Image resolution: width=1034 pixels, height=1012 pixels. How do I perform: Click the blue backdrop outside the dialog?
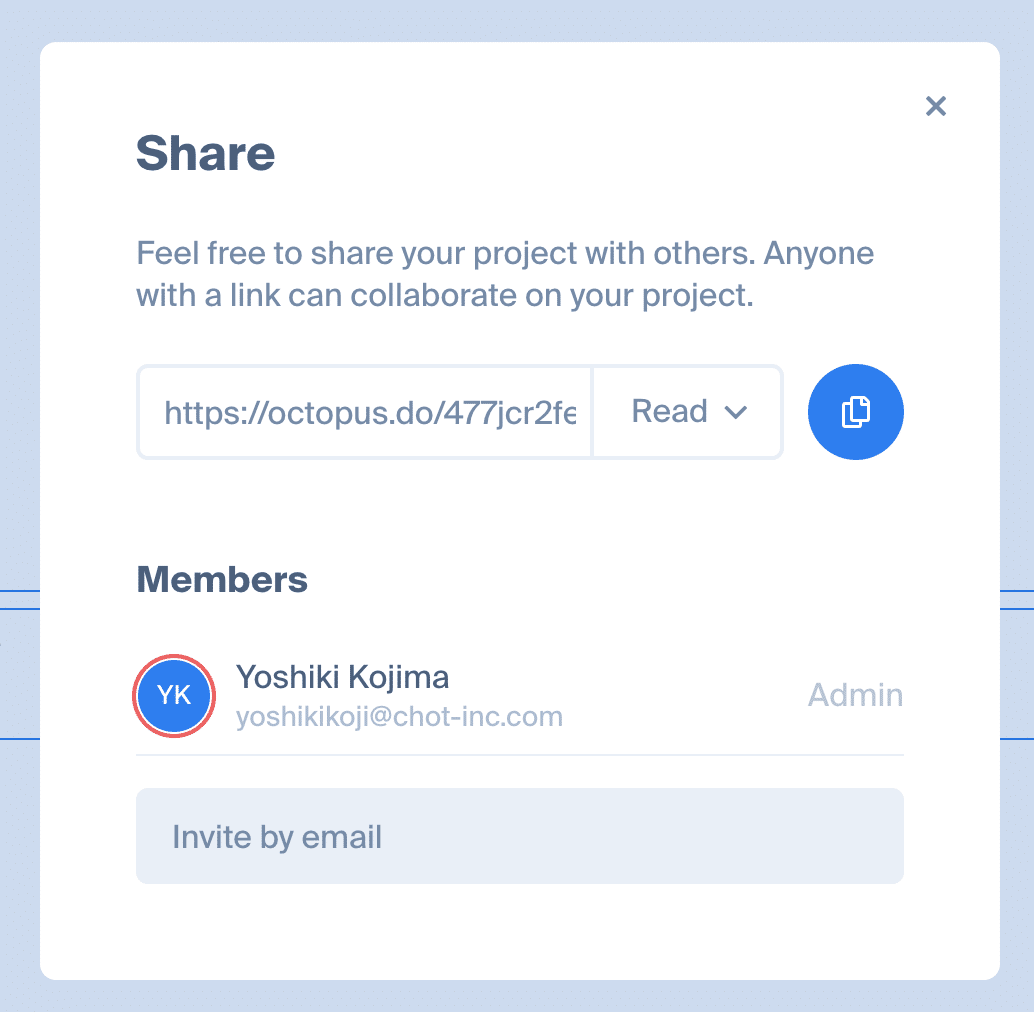[18, 264]
